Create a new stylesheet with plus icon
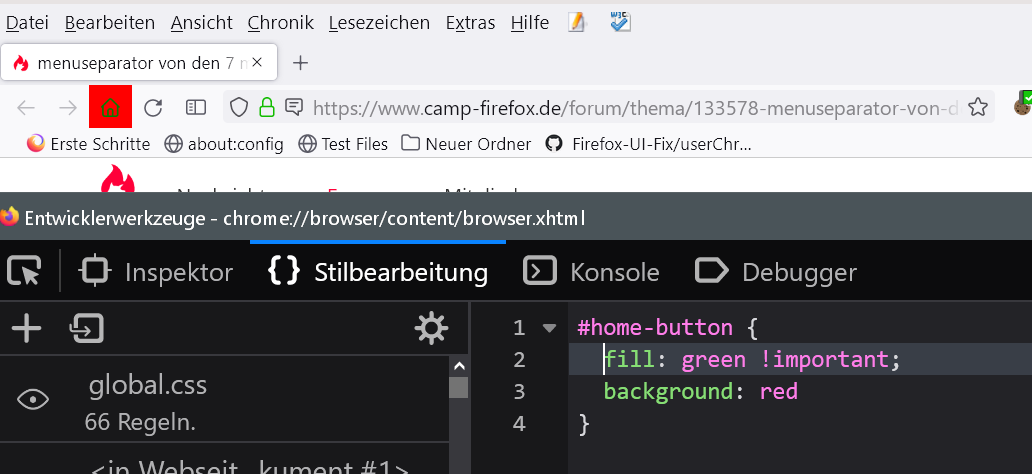The width and height of the screenshot is (1032, 474). point(26,328)
